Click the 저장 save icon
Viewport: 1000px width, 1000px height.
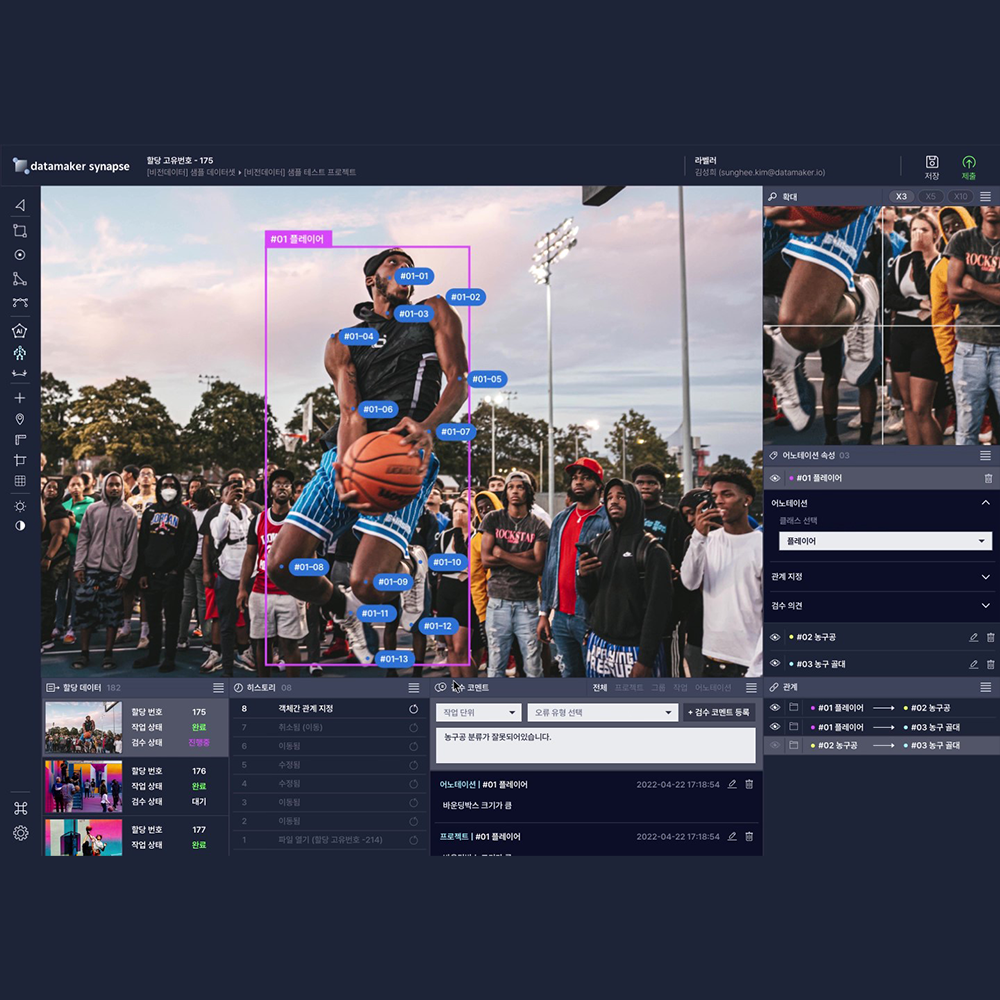[932, 166]
